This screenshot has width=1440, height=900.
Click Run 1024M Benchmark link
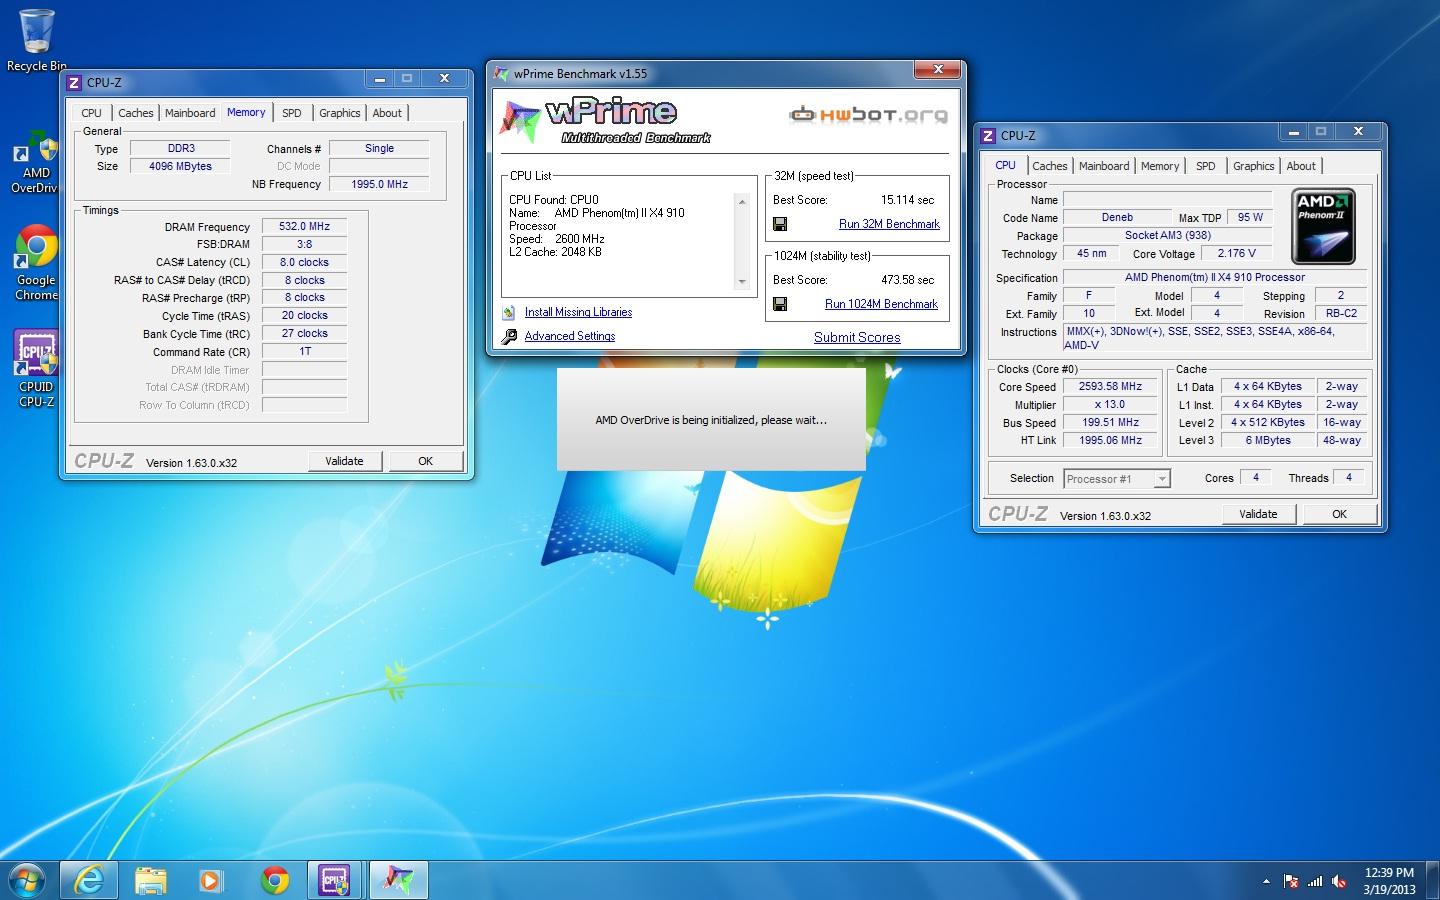click(881, 304)
